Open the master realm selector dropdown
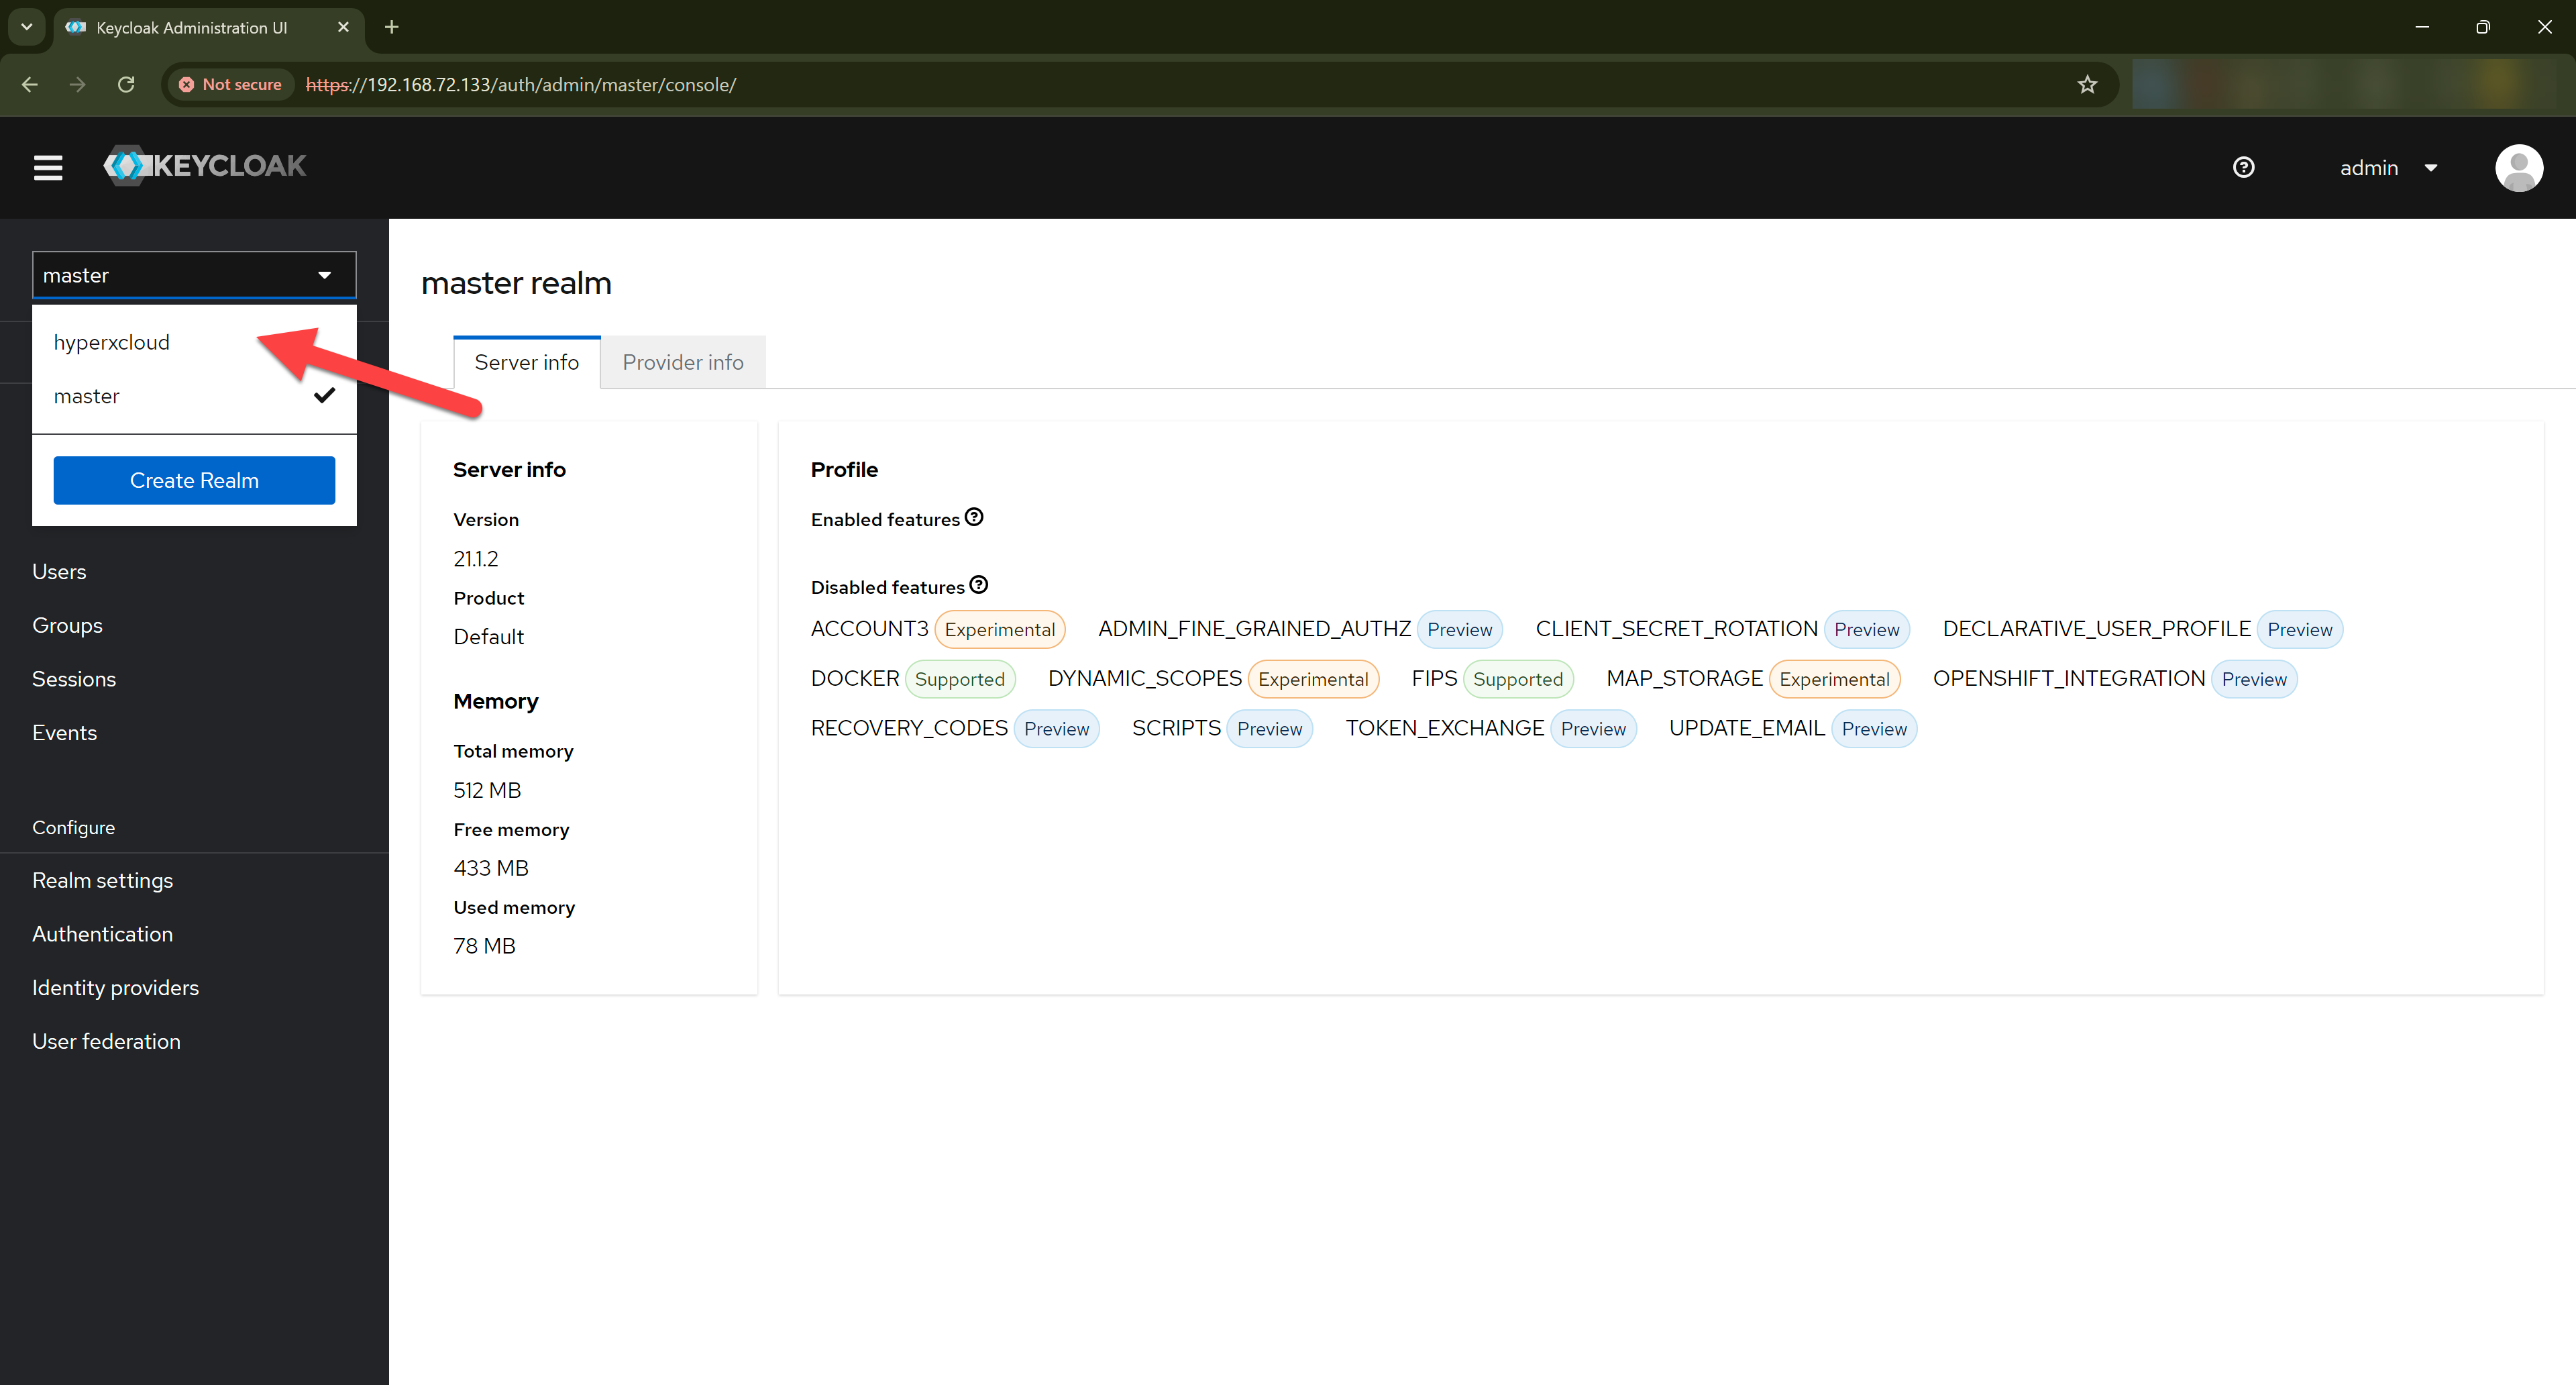The width and height of the screenshot is (2576, 1385). (194, 275)
